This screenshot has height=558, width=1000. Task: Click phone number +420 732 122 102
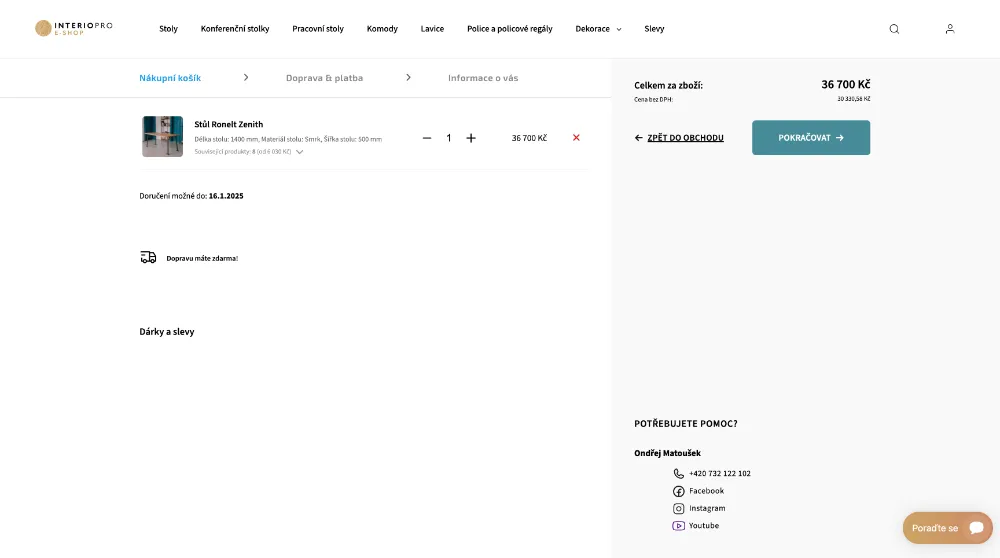719,473
